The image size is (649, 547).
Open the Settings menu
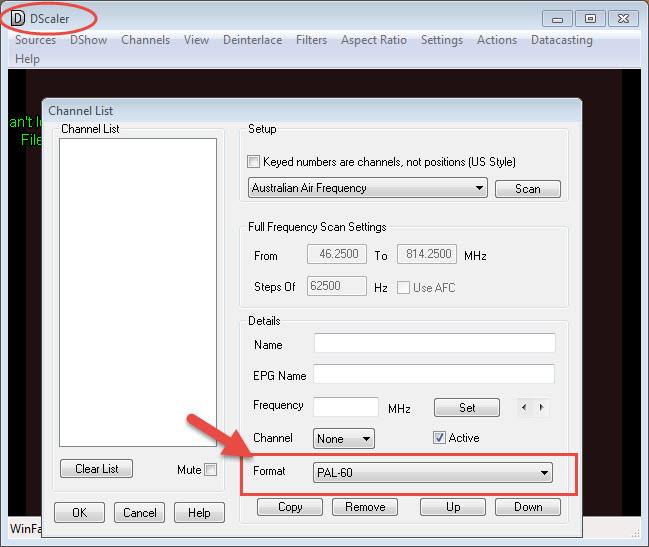pyautogui.click(x=442, y=40)
